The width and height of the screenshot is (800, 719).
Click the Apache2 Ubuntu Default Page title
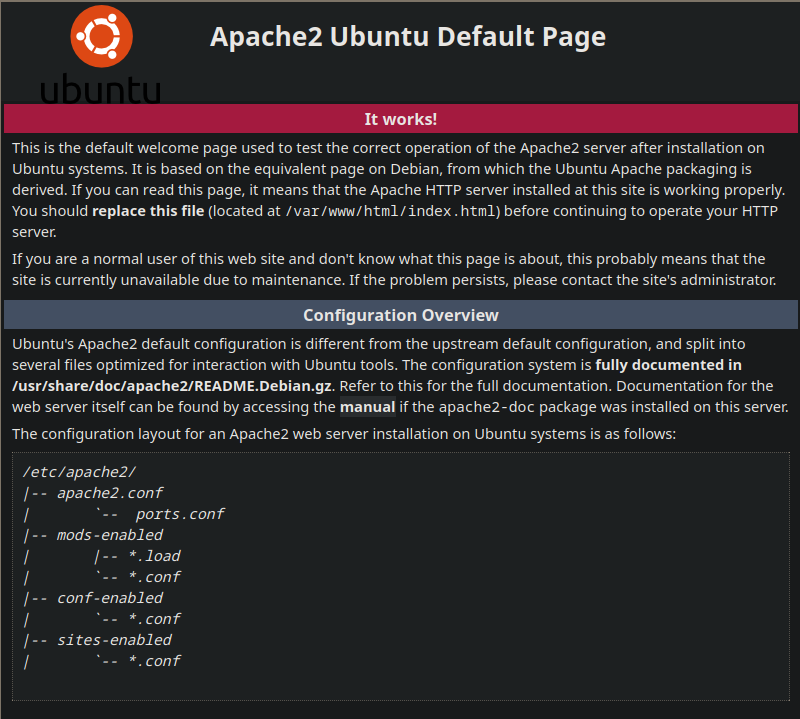pos(407,37)
